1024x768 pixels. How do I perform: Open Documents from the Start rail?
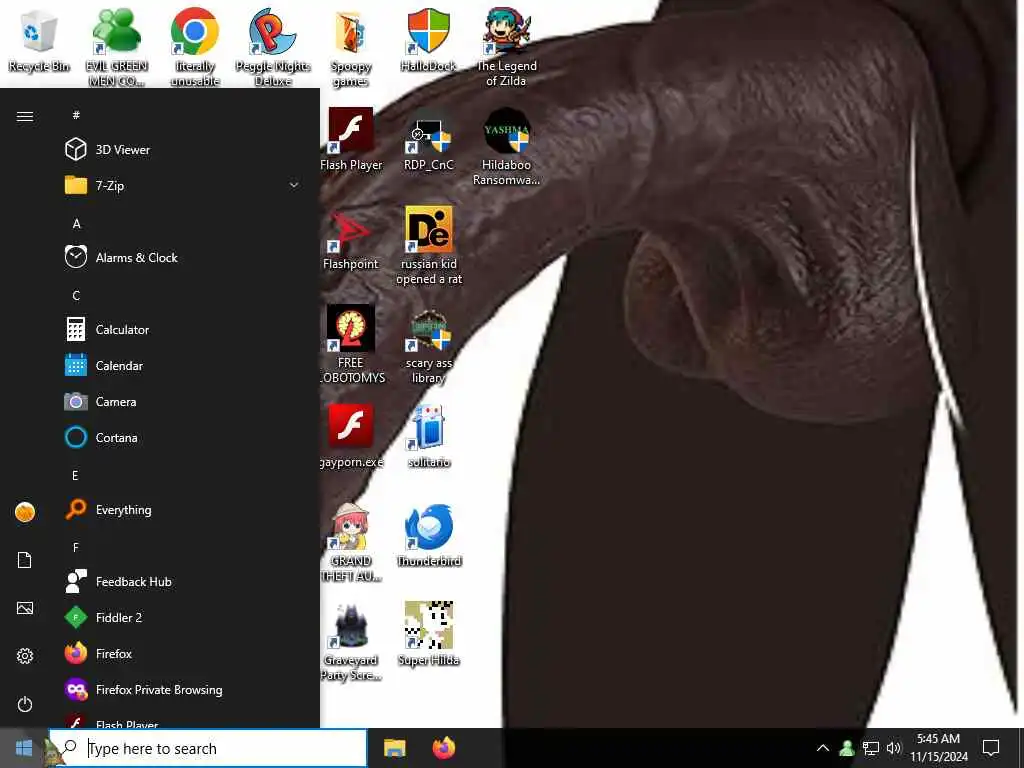pyautogui.click(x=25, y=560)
